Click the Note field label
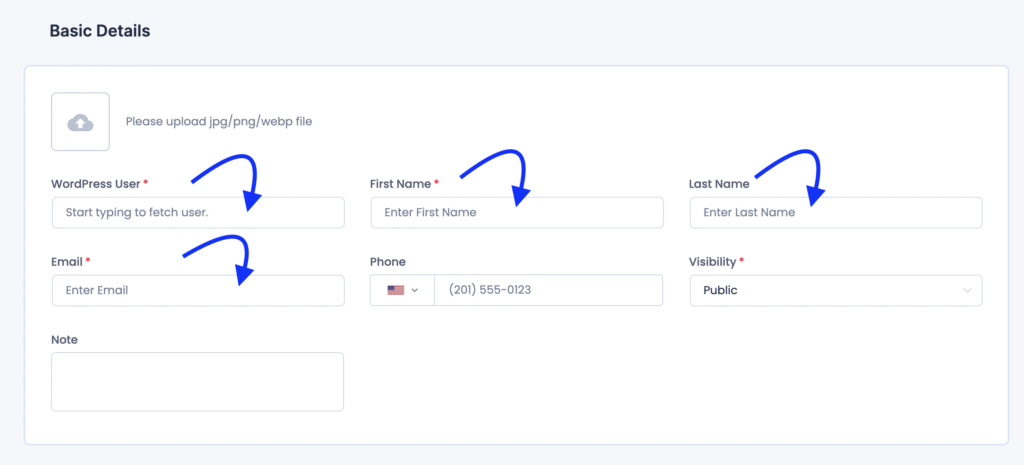The height and width of the screenshot is (465, 1024). [x=64, y=340]
